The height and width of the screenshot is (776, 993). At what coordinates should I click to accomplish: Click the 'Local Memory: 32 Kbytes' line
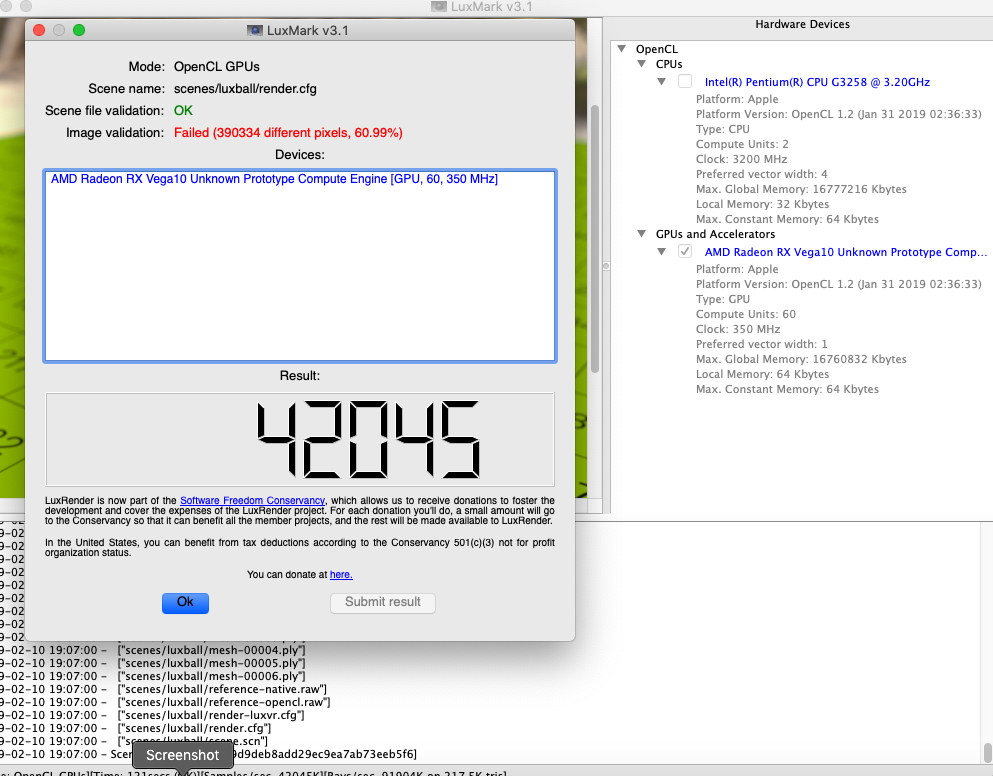coord(762,204)
